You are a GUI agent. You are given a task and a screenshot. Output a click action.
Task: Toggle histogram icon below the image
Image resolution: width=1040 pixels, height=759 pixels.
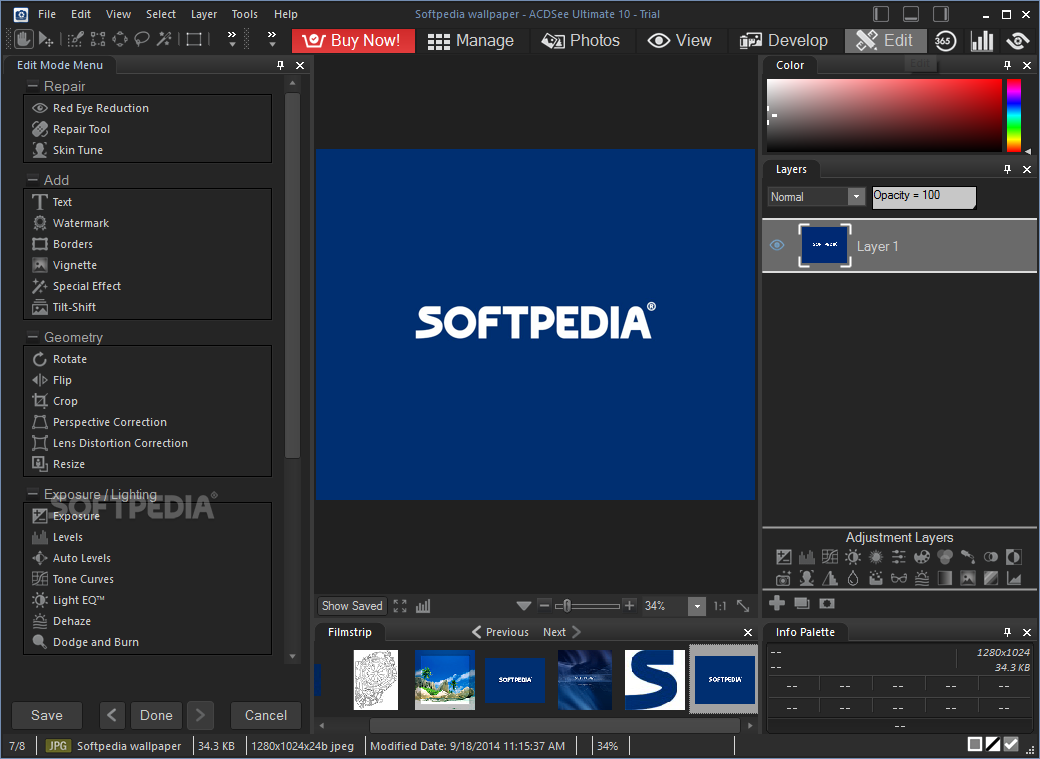(x=423, y=606)
